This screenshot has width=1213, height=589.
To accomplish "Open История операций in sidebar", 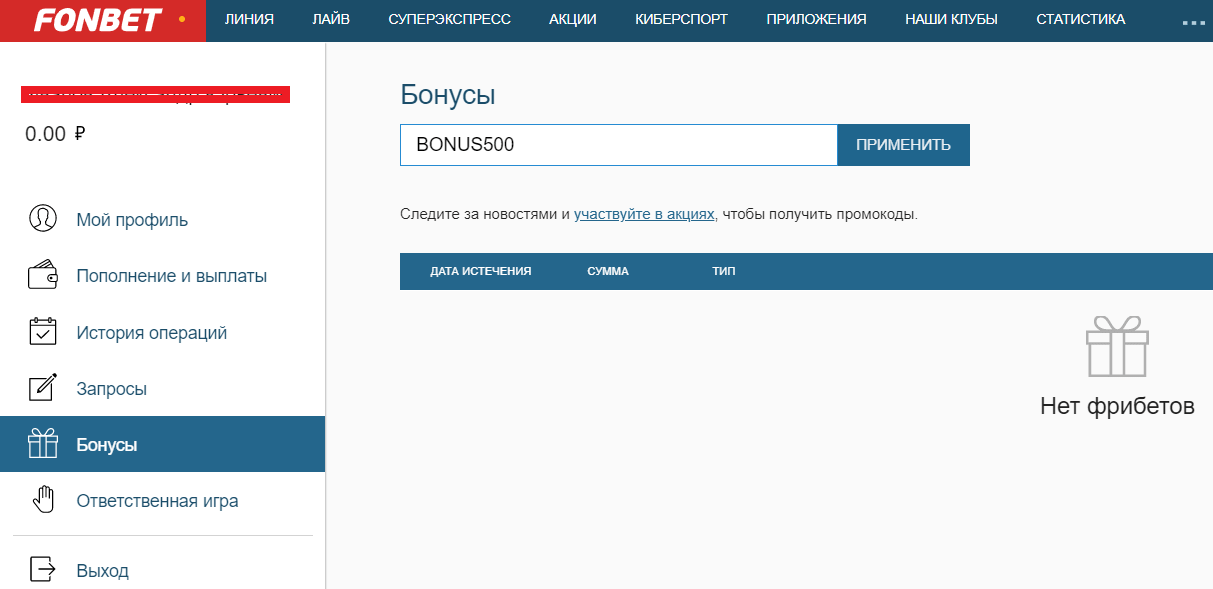I will point(152,333).
